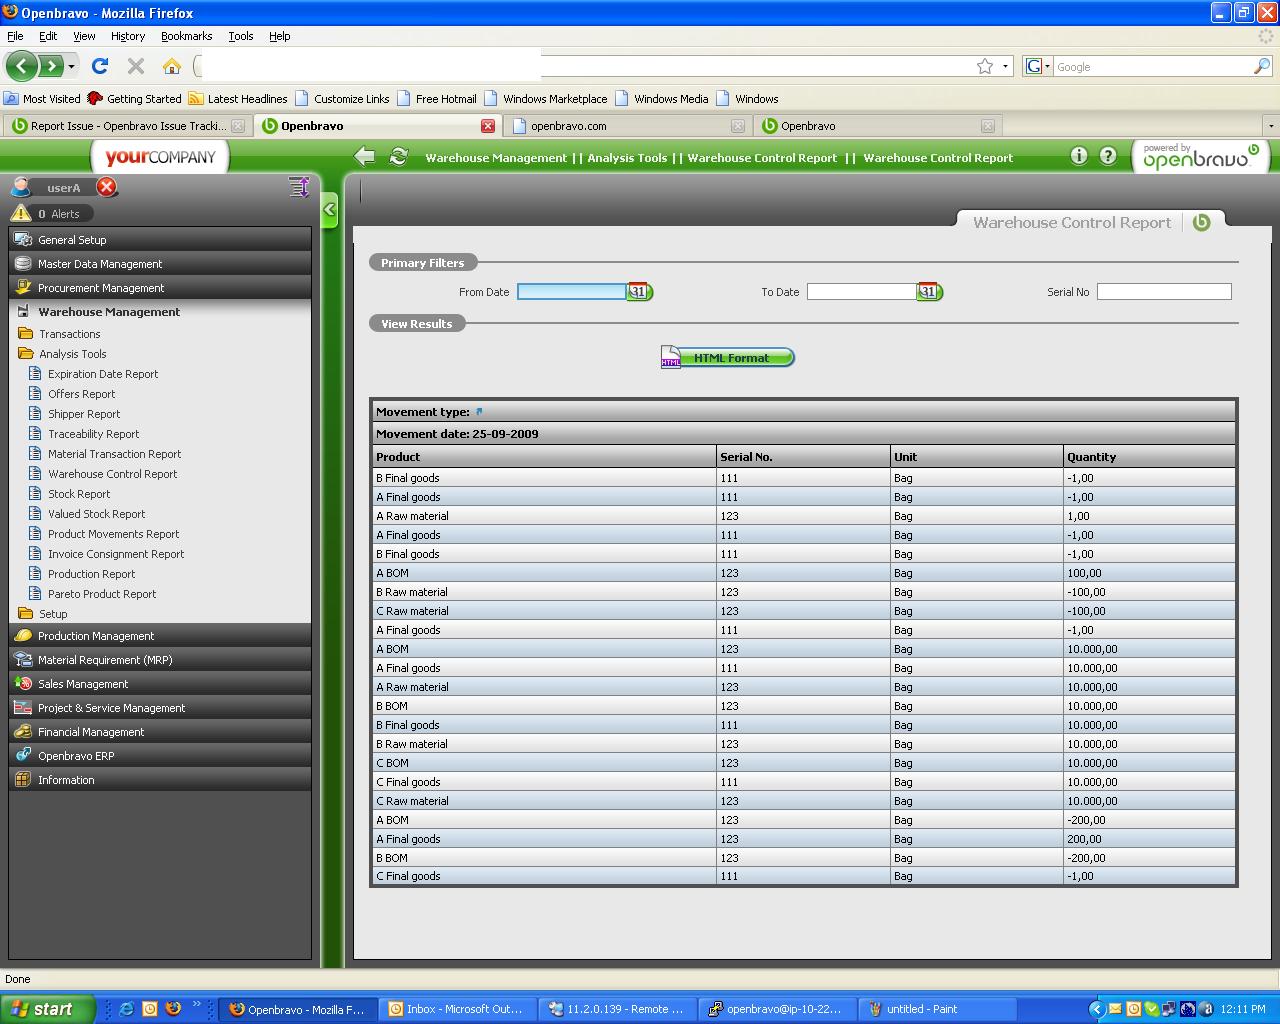Click the expand menu icon in sidebar
The image size is (1280, 1024).
[x=298, y=187]
